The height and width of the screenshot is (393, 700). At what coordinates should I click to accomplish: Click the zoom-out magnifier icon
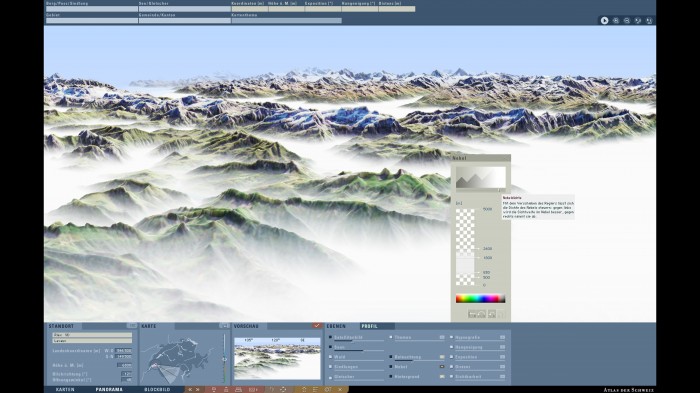[627, 21]
